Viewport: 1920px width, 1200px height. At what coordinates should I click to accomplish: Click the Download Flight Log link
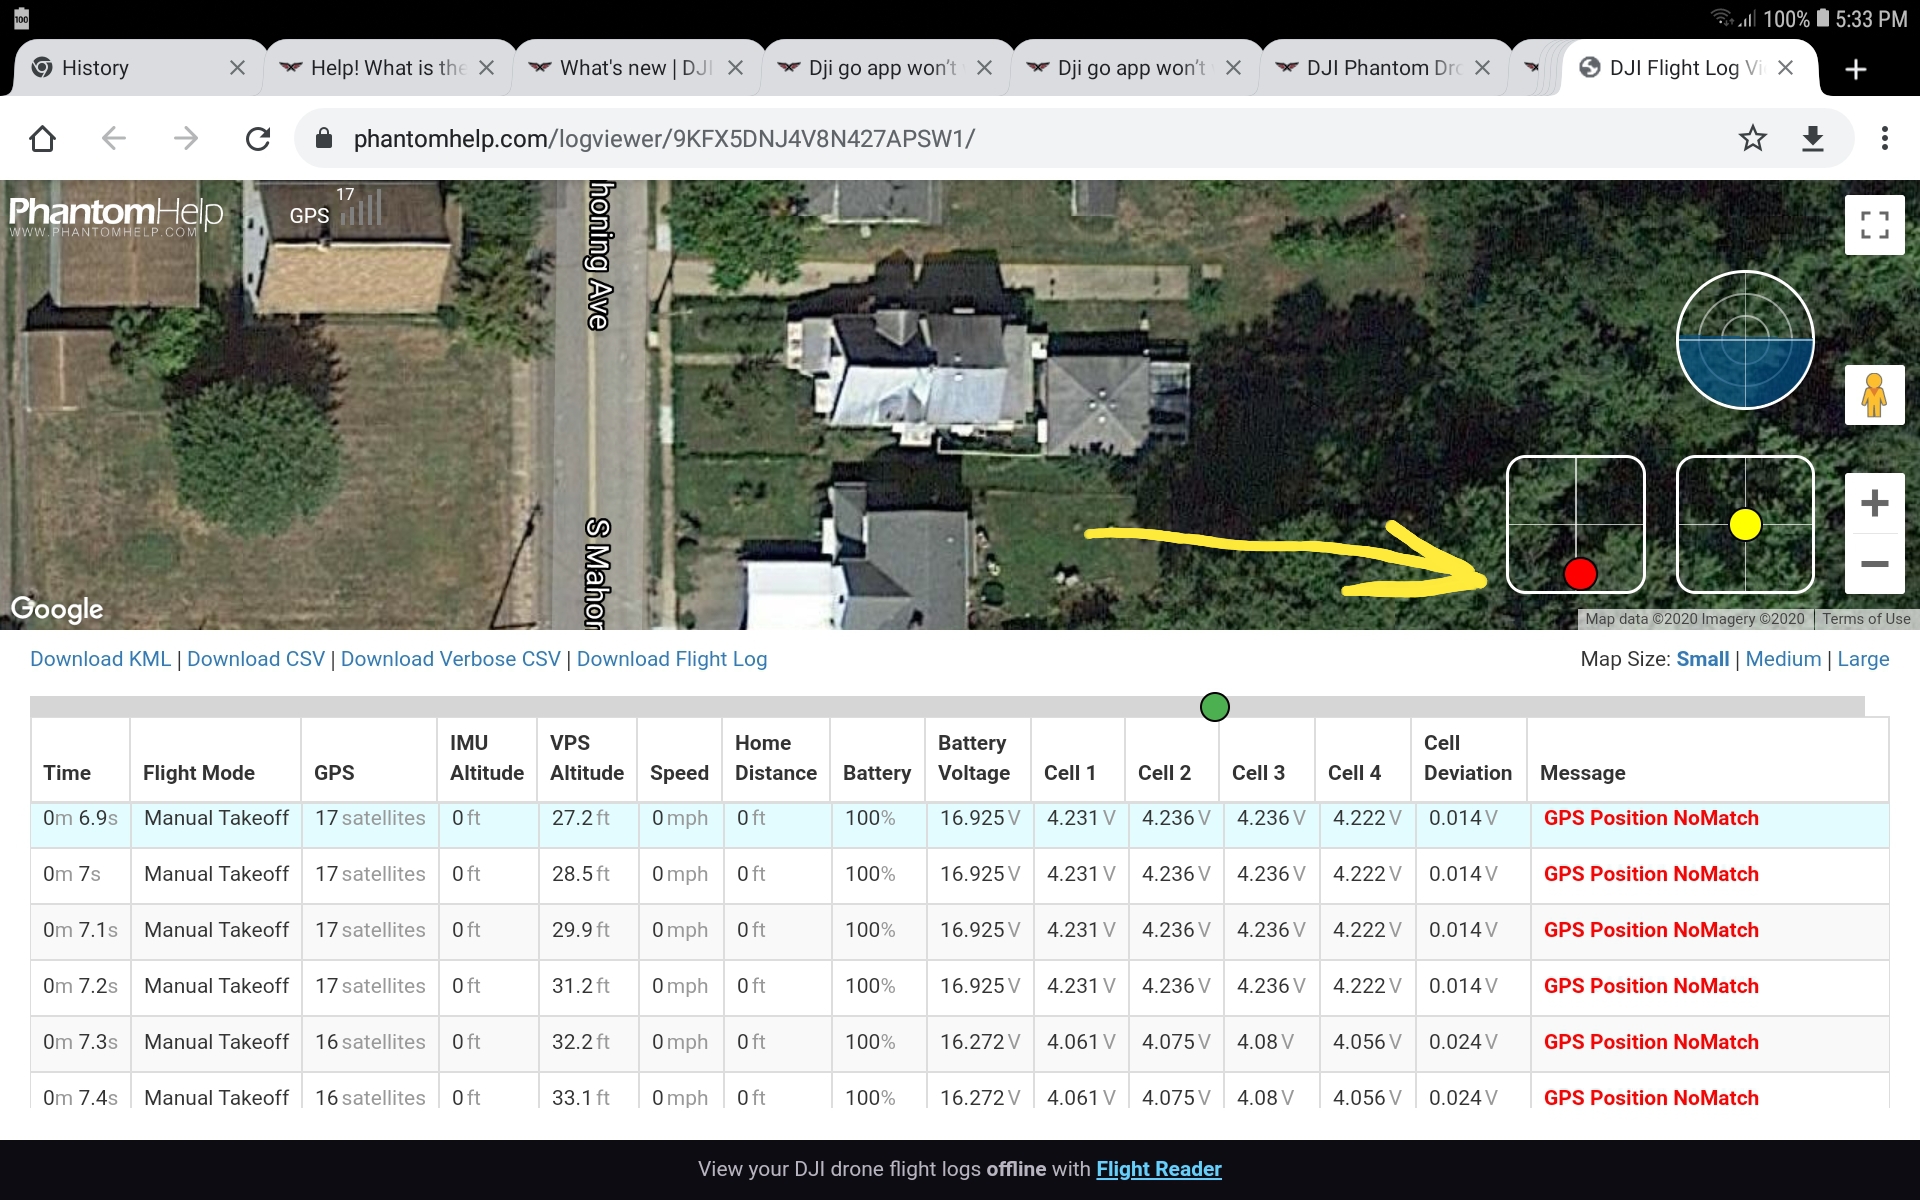click(x=672, y=659)
